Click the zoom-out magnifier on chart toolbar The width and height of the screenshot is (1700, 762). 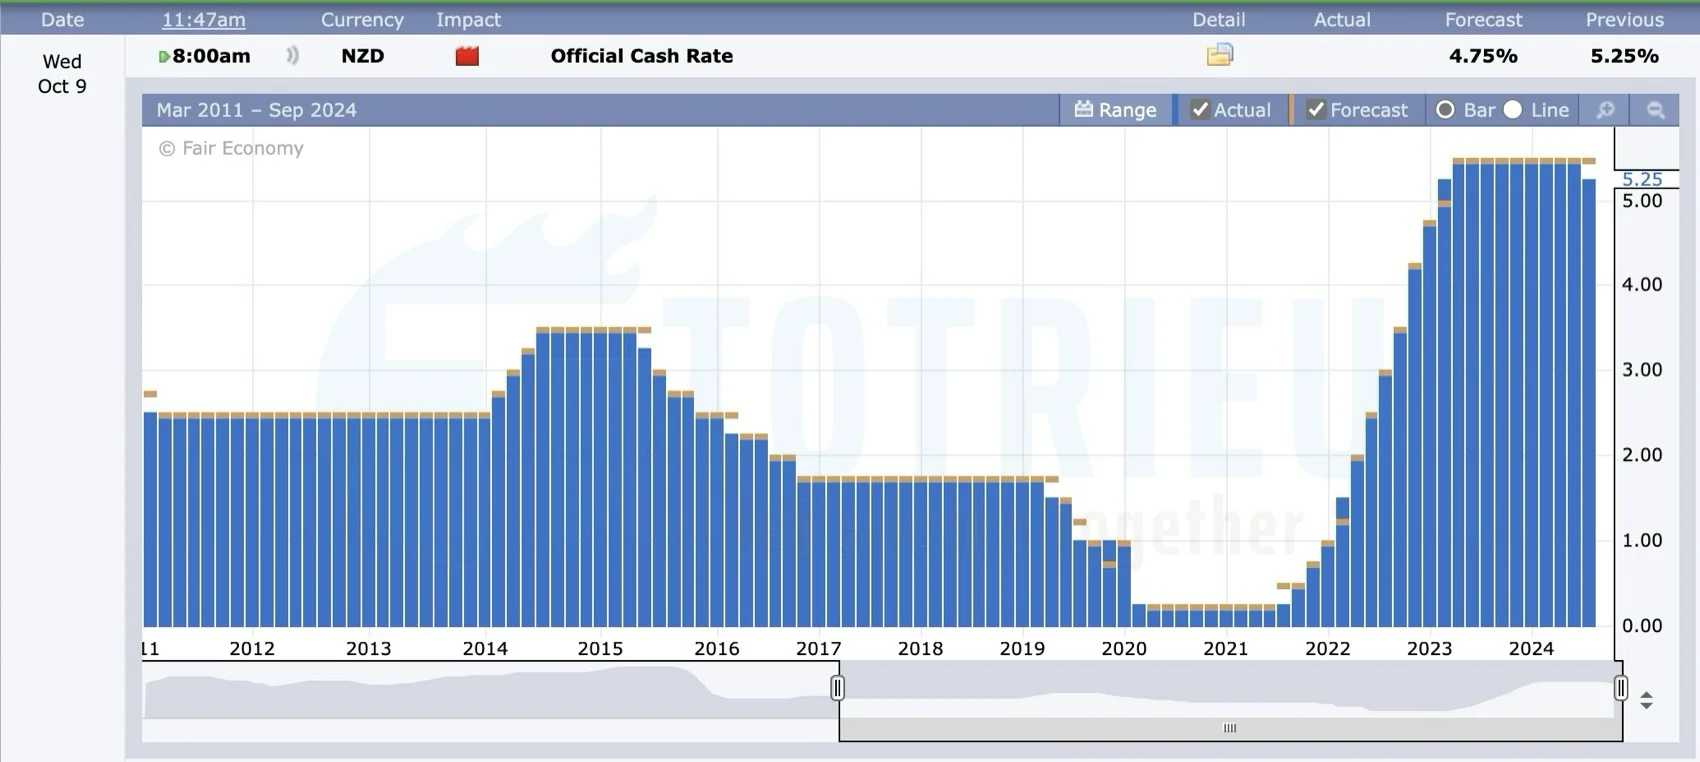(x=1656, y=110)
